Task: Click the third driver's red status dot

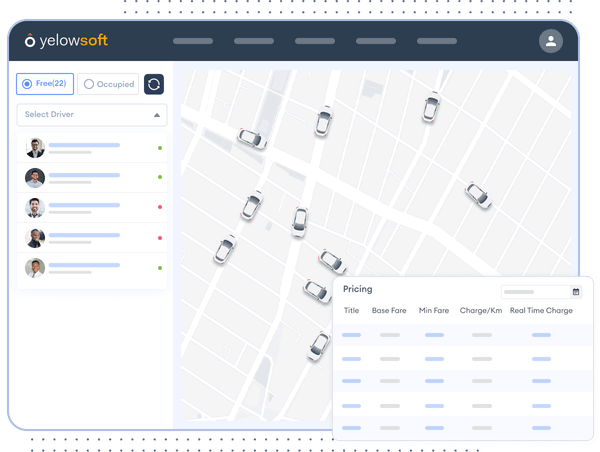Action: (x=160, y=208)
